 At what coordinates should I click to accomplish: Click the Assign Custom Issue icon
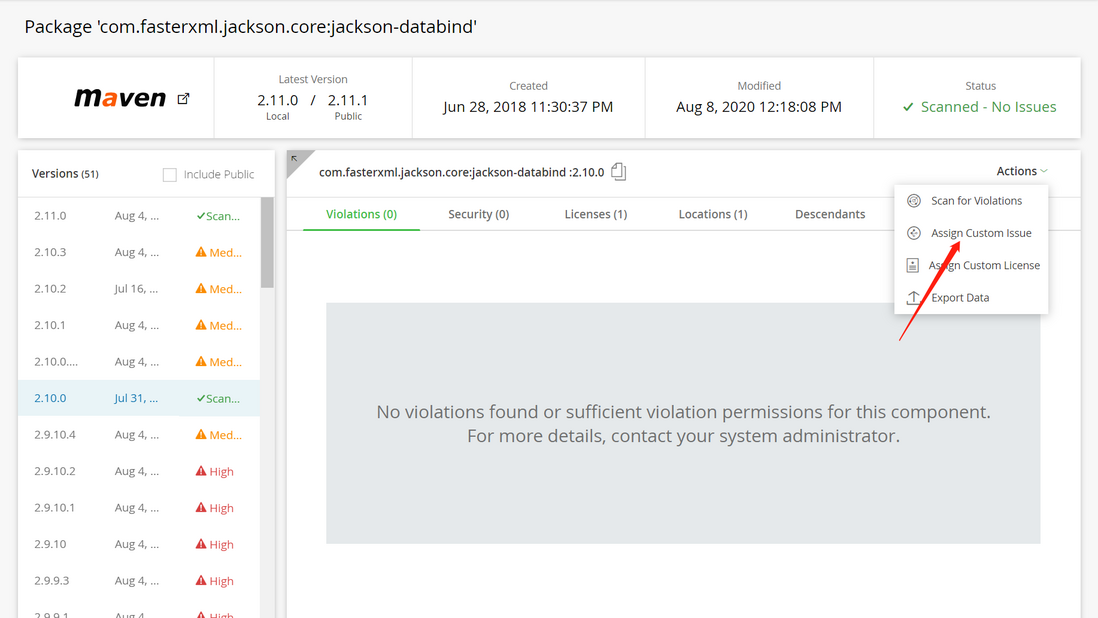click(914, 233)
